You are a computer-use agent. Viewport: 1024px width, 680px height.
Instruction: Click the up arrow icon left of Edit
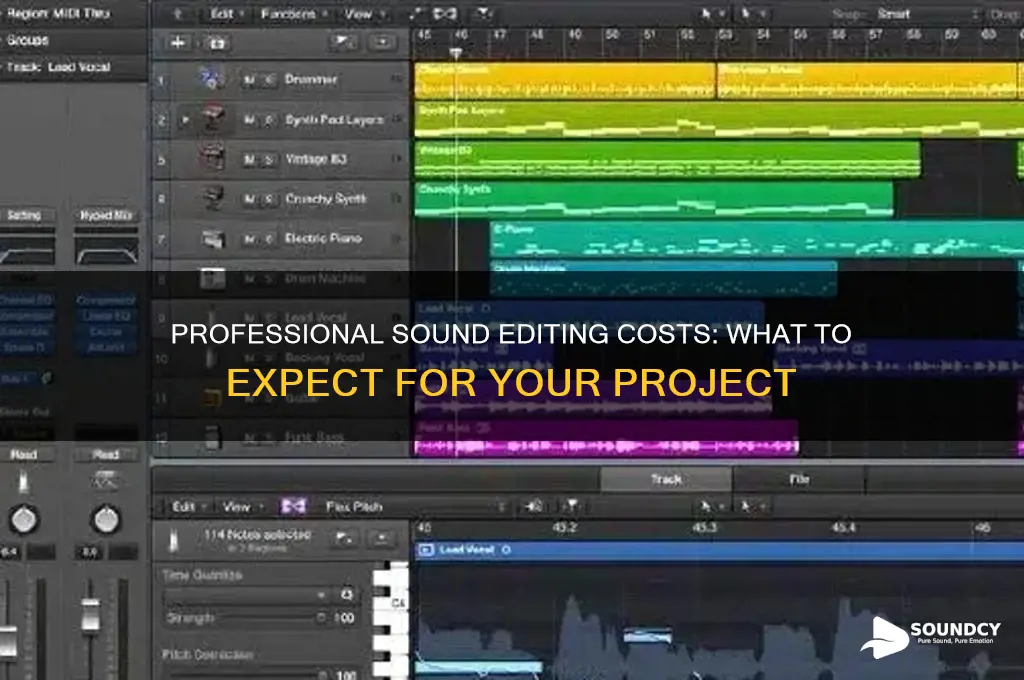coord(178,13)
